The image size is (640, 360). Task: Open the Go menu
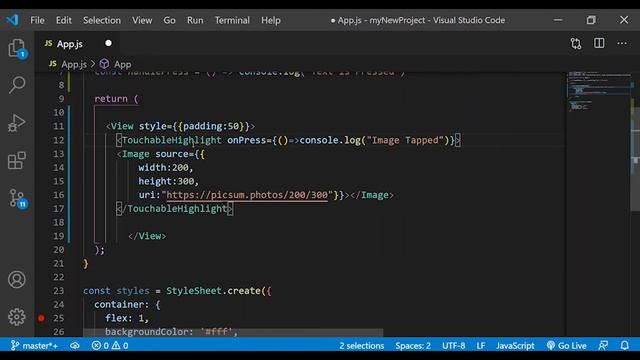pyautogui.click(x=169, y=20)
